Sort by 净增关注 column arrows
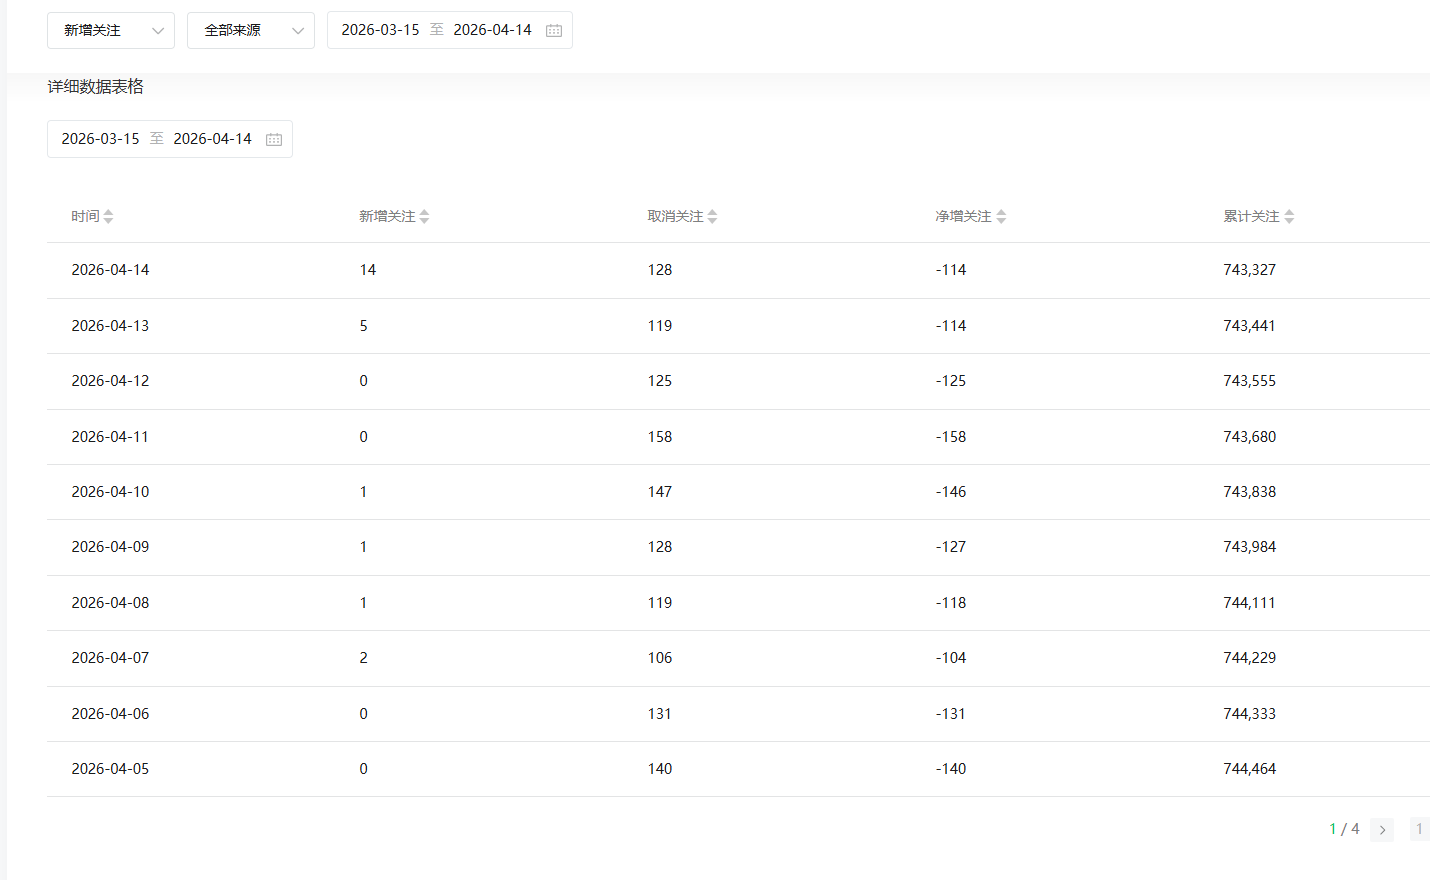Viewport: 1430px width, 880px height. (1001, 217)
